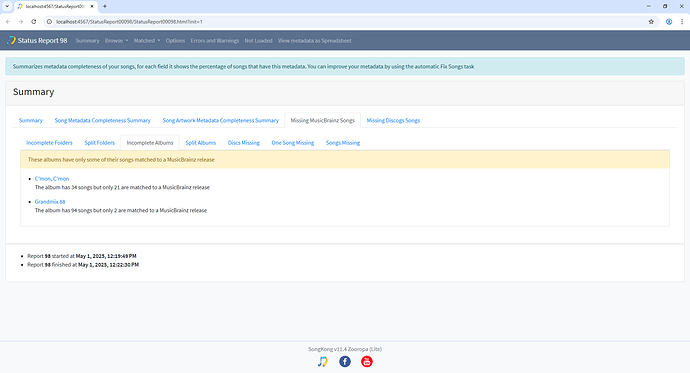Open Chrome's three-dot menu
690x373 pixels.
(682, 22)
